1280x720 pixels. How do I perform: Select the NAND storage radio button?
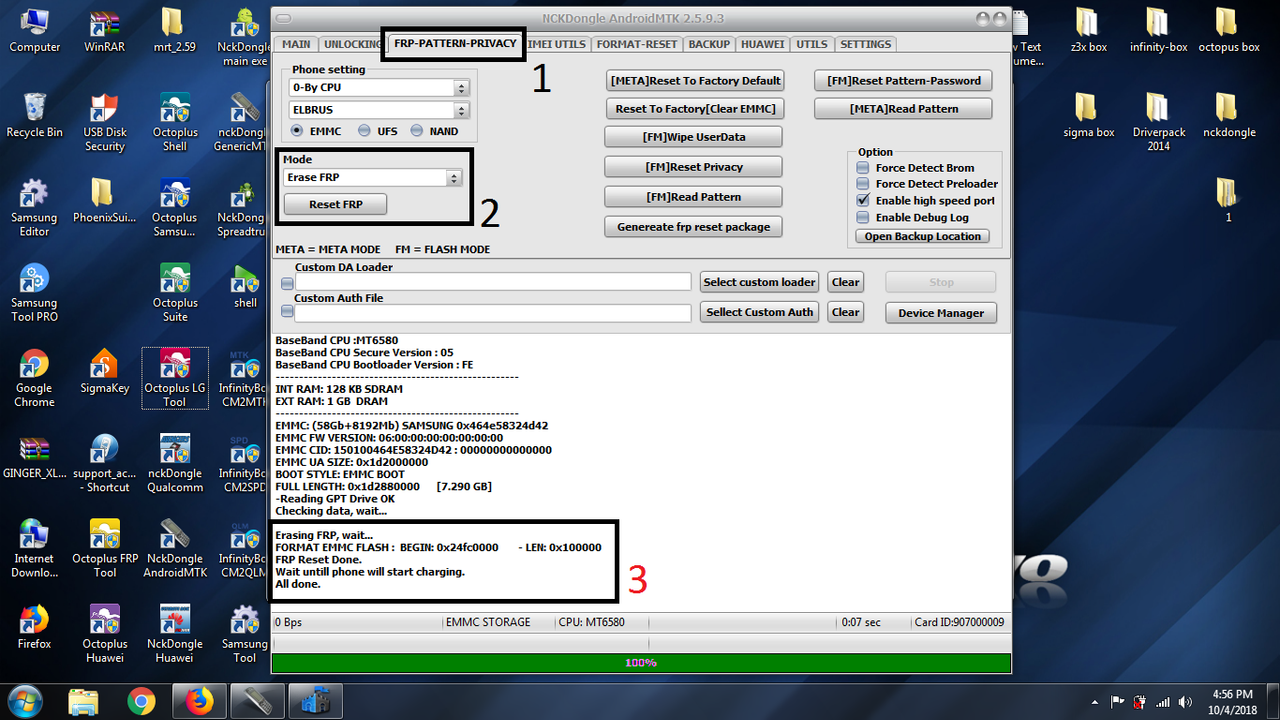417,131
